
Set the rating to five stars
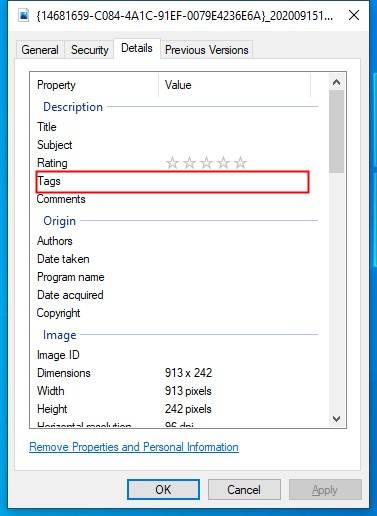click(x=240, y=163)
